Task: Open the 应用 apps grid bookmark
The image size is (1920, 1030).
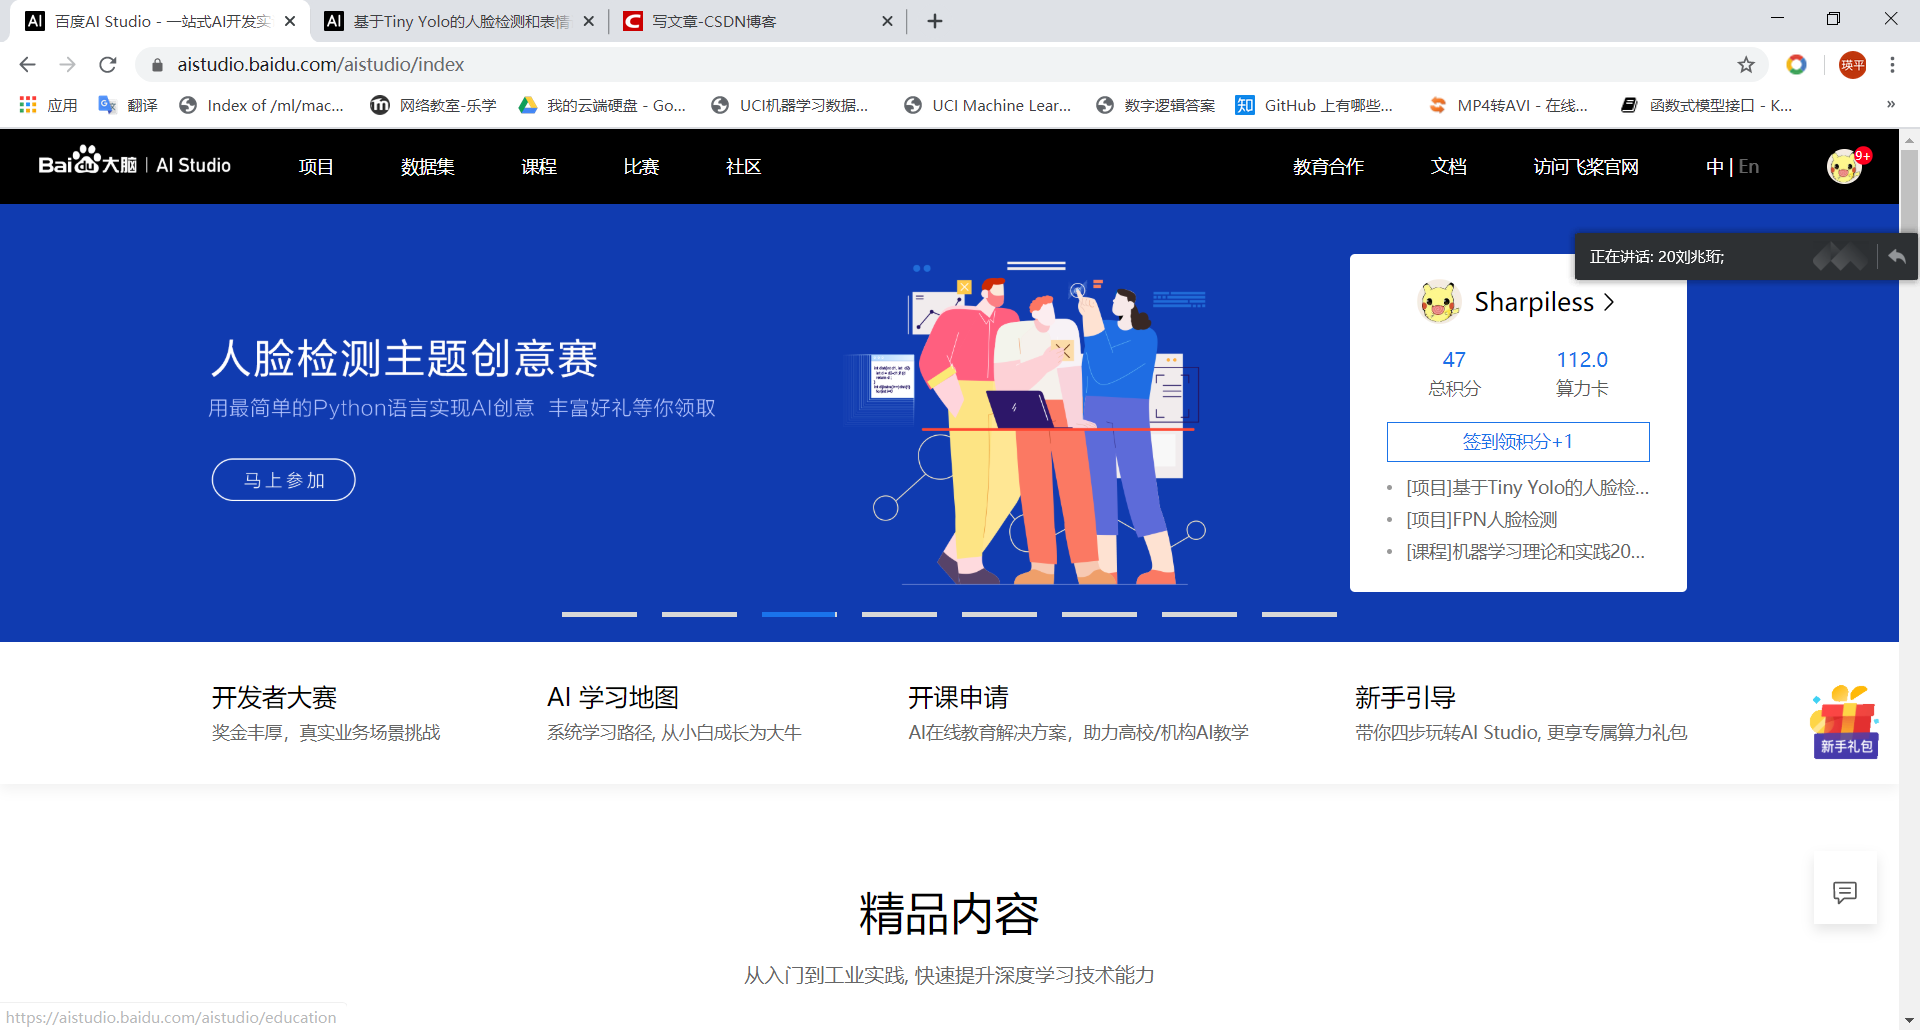Action: tap(48, 105)
